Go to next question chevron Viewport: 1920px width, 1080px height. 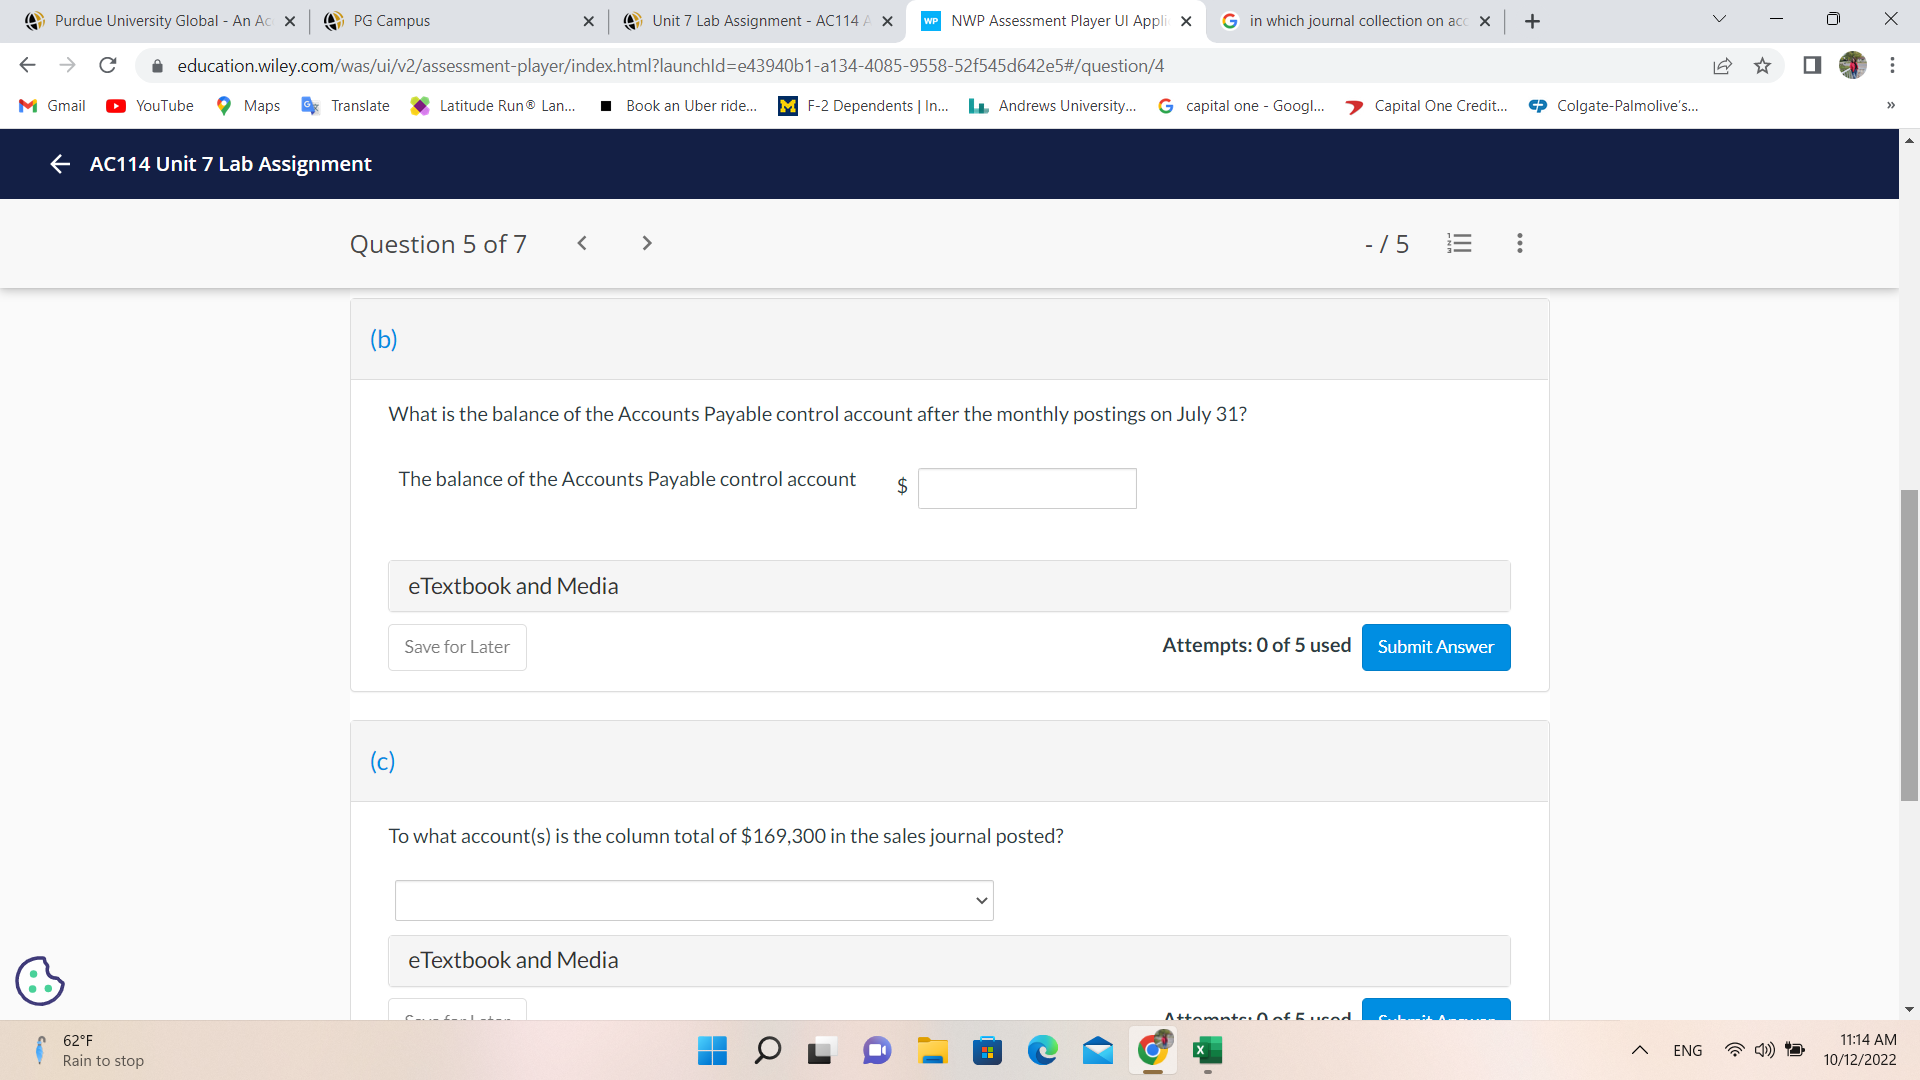click(x=647, y=243)
